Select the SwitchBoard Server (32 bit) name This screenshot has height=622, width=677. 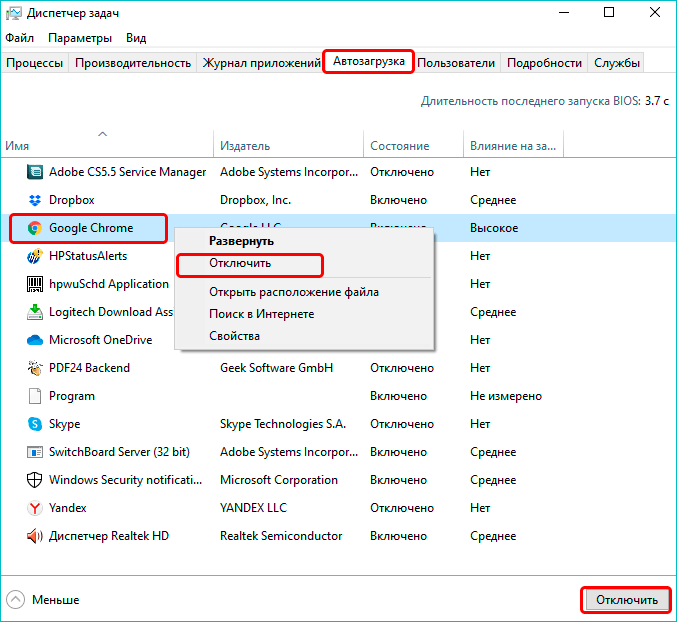pos(119,452)
